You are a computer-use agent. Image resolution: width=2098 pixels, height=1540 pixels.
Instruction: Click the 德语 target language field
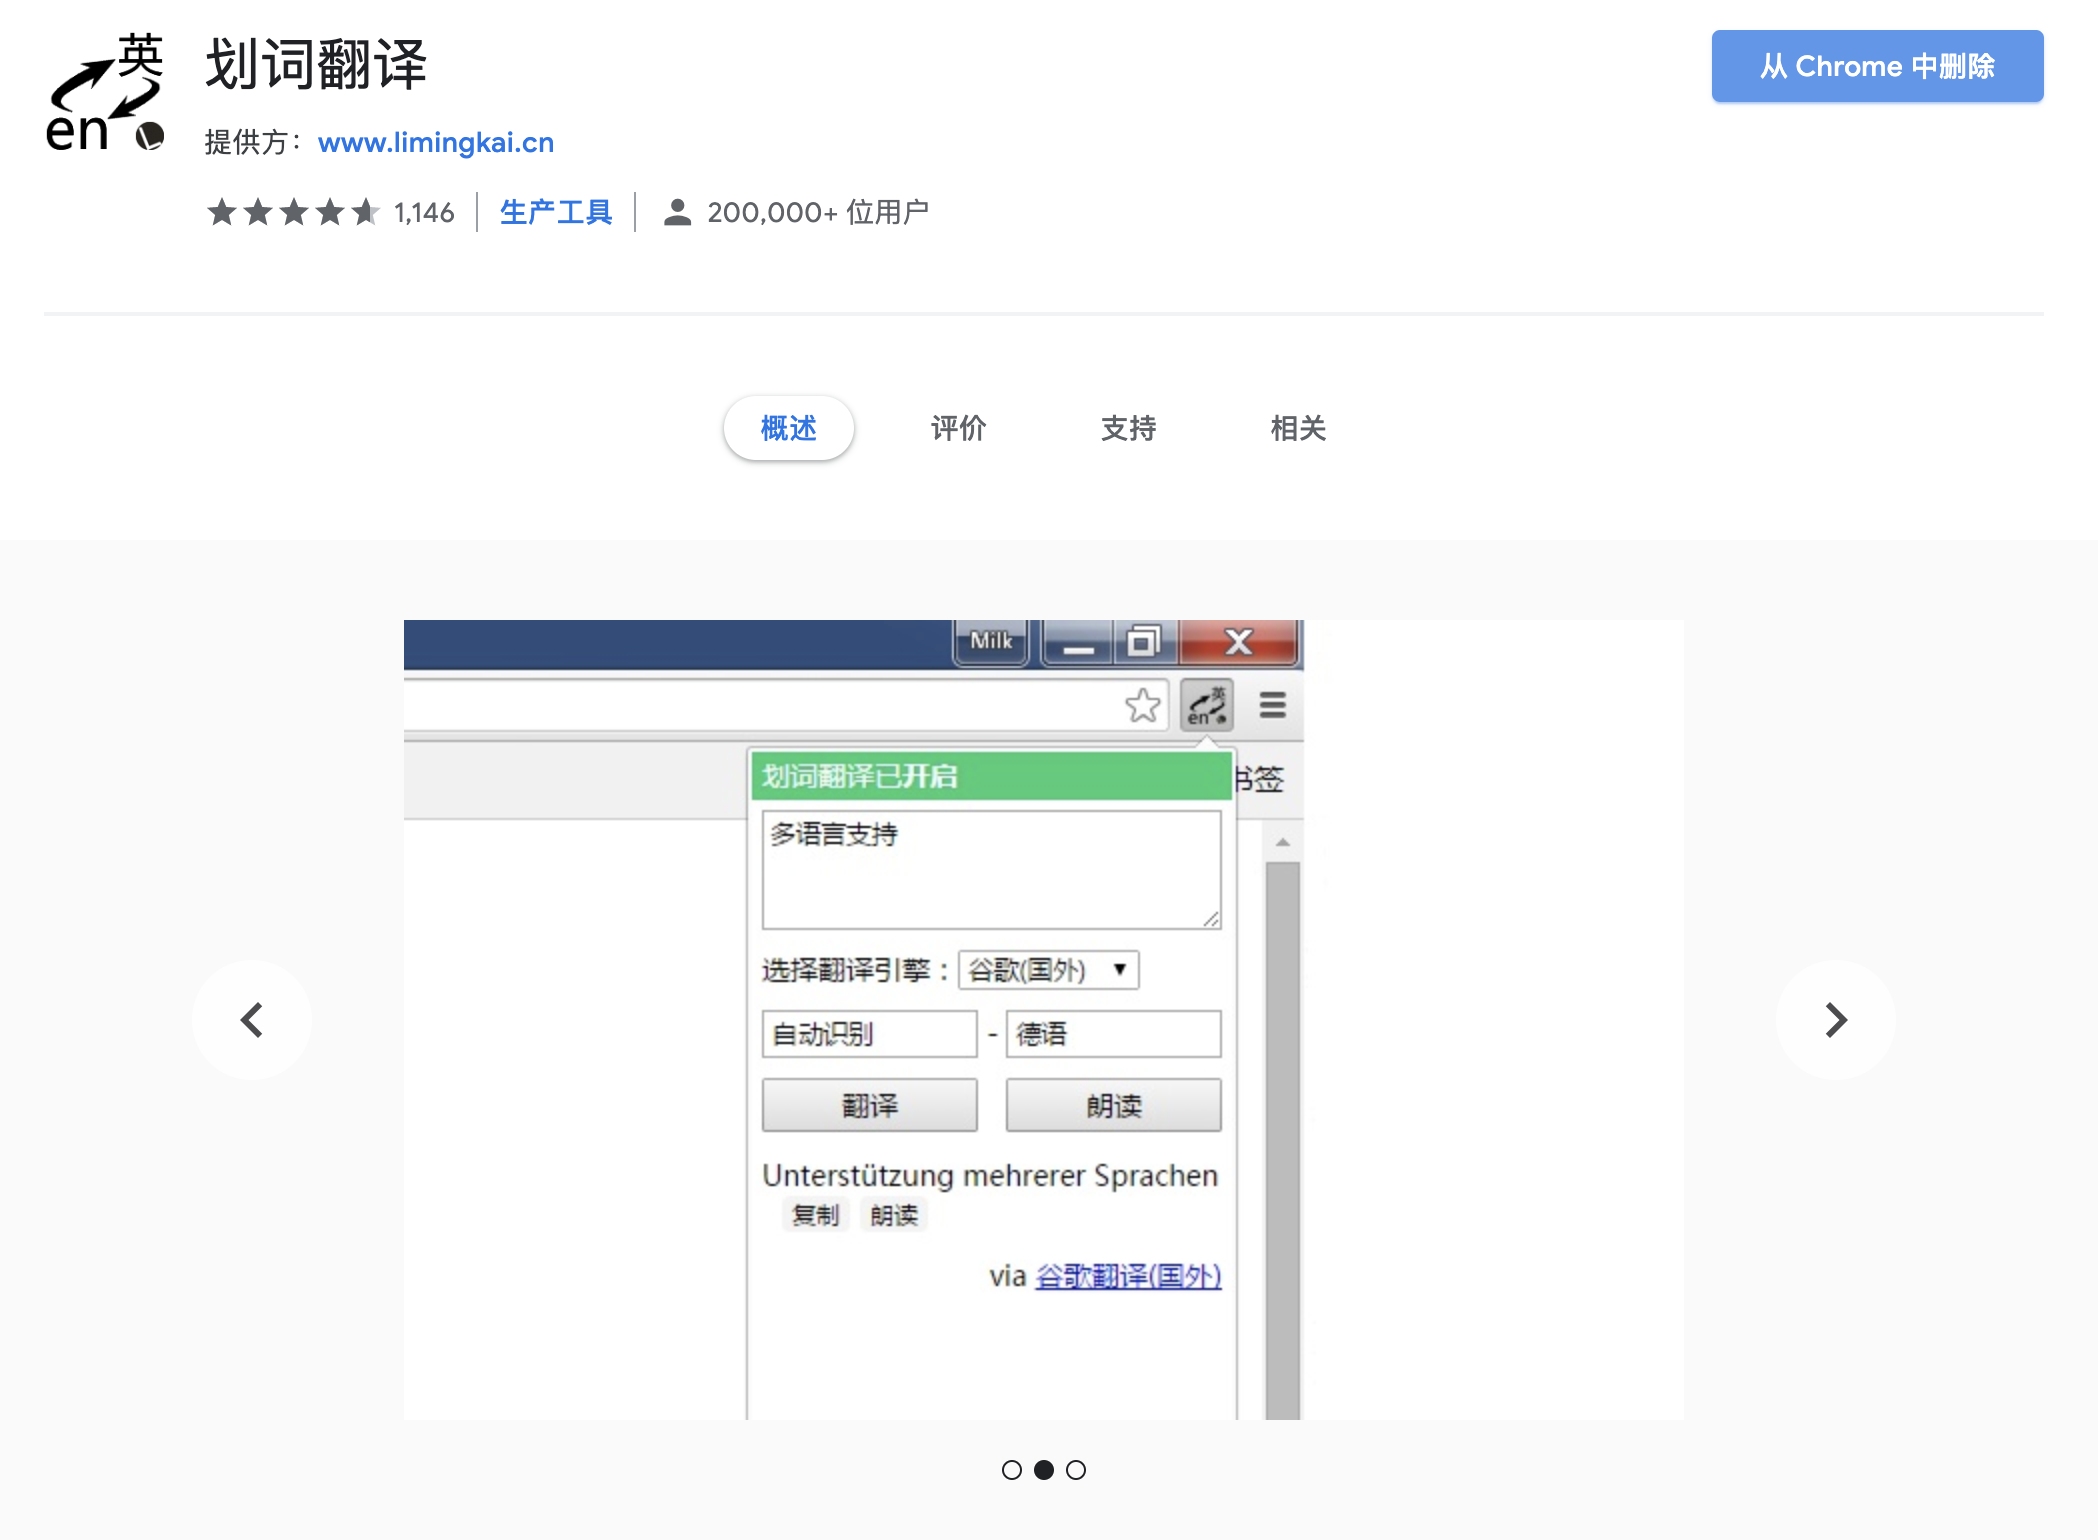[x=1113, y=1033]
